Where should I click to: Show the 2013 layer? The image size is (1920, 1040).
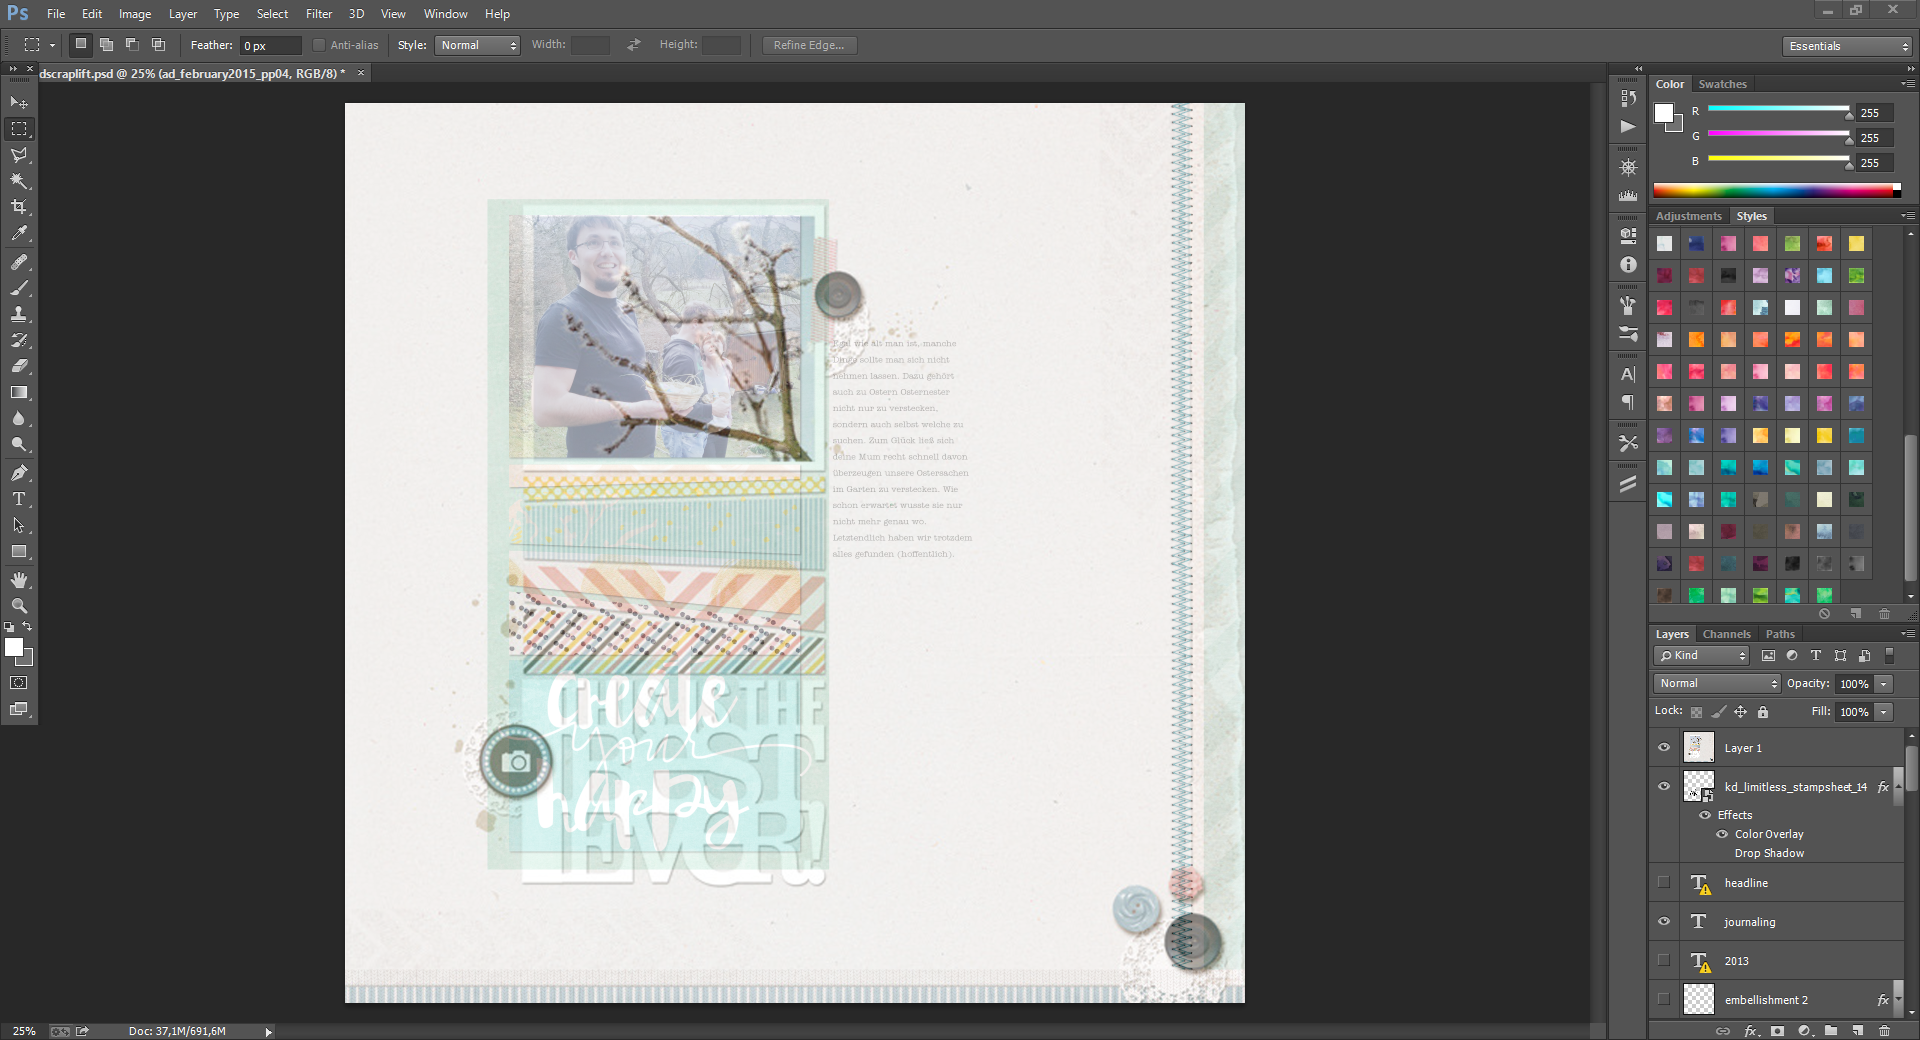pos(1664,960)
